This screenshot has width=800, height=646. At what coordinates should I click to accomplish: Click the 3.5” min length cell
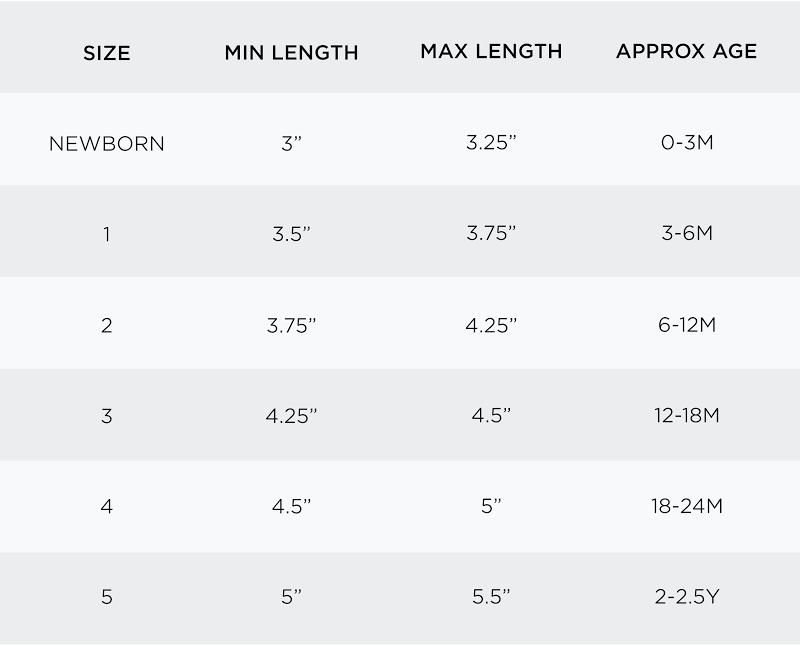coord(291,234)
